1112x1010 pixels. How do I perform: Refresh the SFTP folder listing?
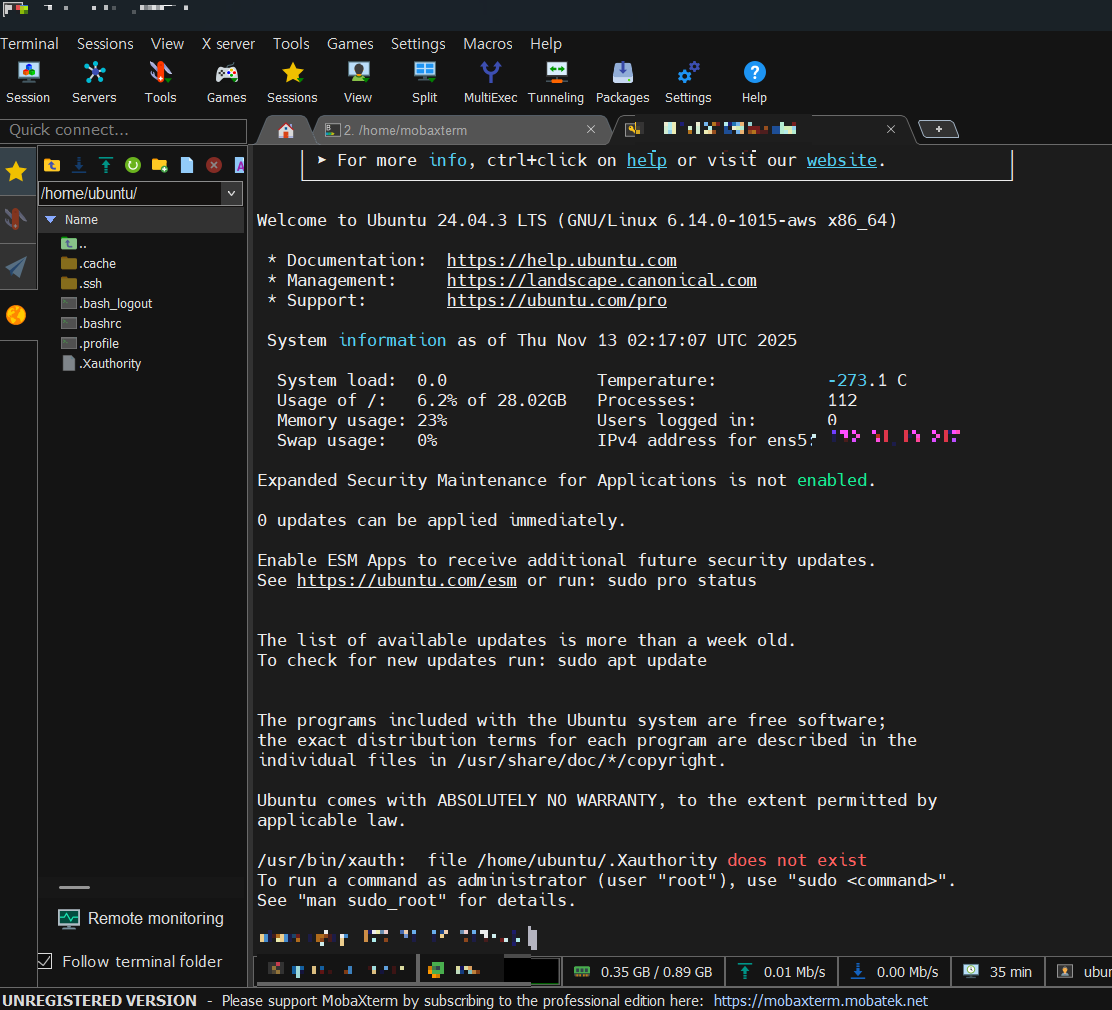pyautogui.click(x=133, y=165)
